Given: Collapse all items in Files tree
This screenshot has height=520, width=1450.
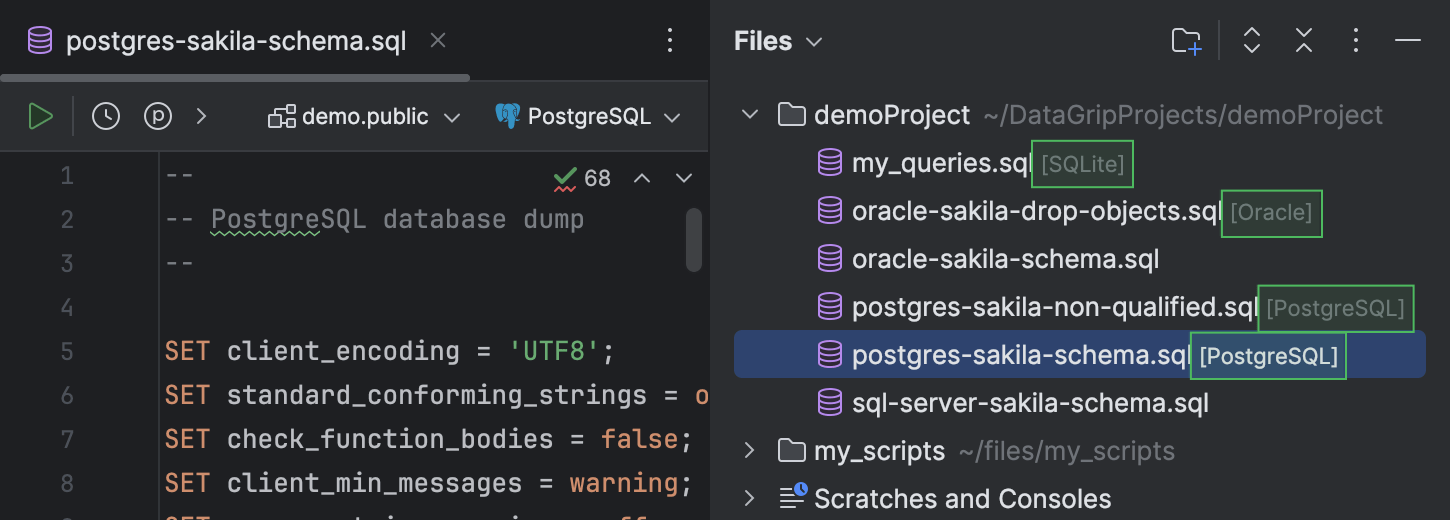Looking at the screenshot, I should (1303, 41).
